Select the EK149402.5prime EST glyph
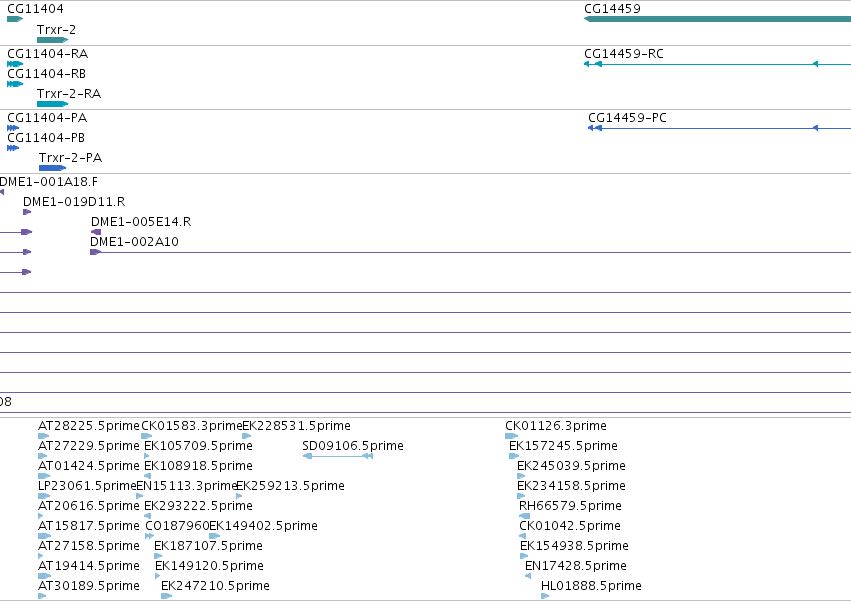851x601 pixels. click(214, 536)
